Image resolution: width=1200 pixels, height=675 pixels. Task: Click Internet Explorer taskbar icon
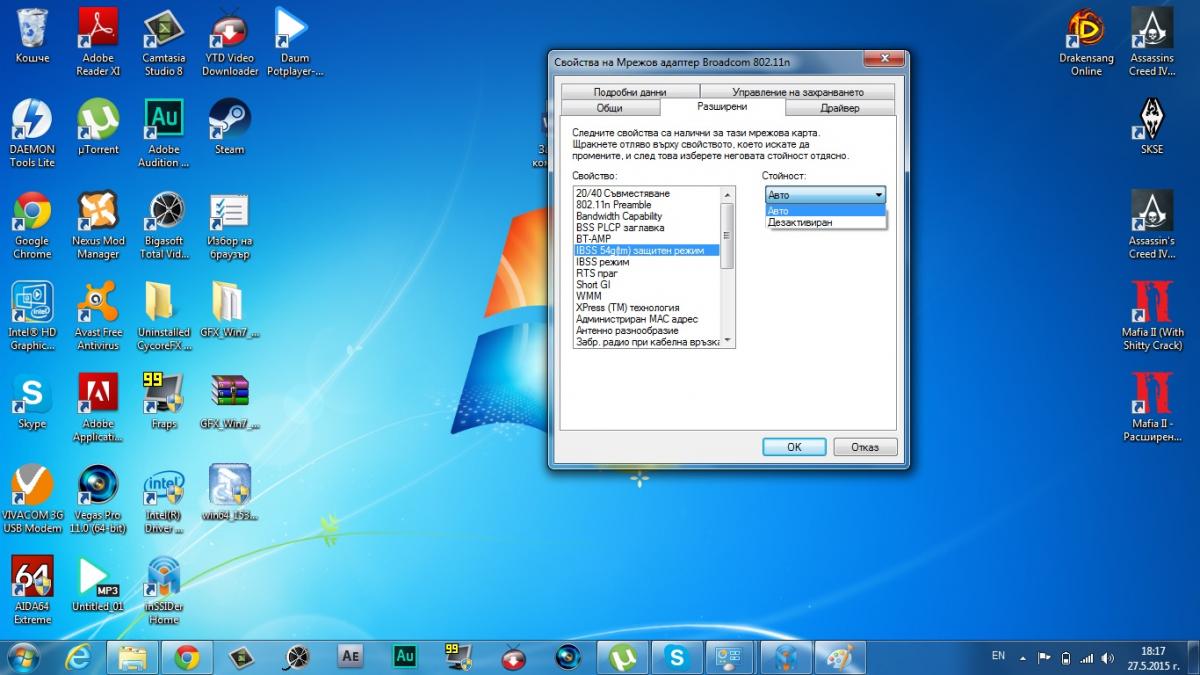click(78, 657)
